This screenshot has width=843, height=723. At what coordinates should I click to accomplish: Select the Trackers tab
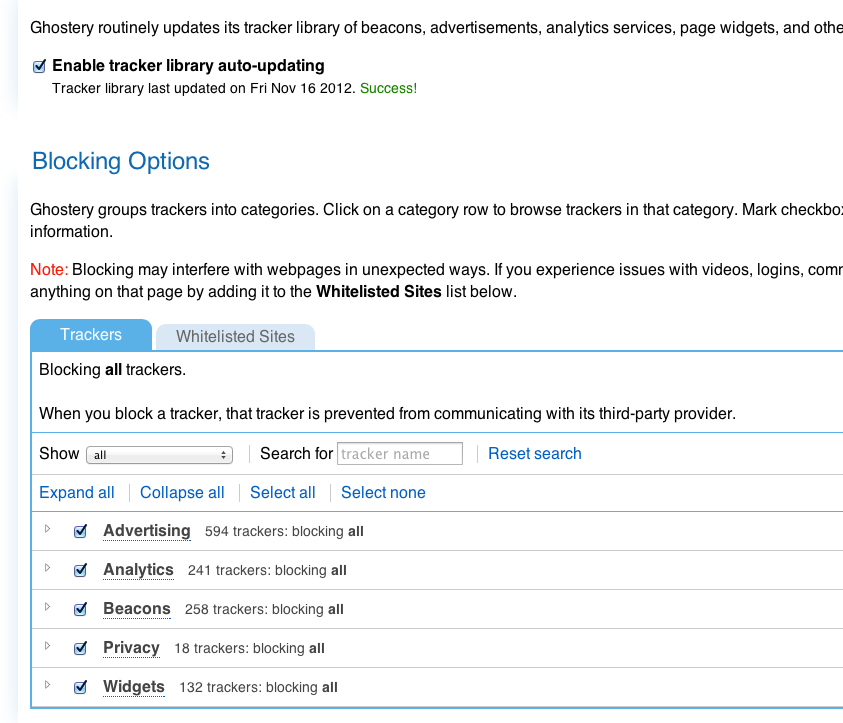click(91, 335)
